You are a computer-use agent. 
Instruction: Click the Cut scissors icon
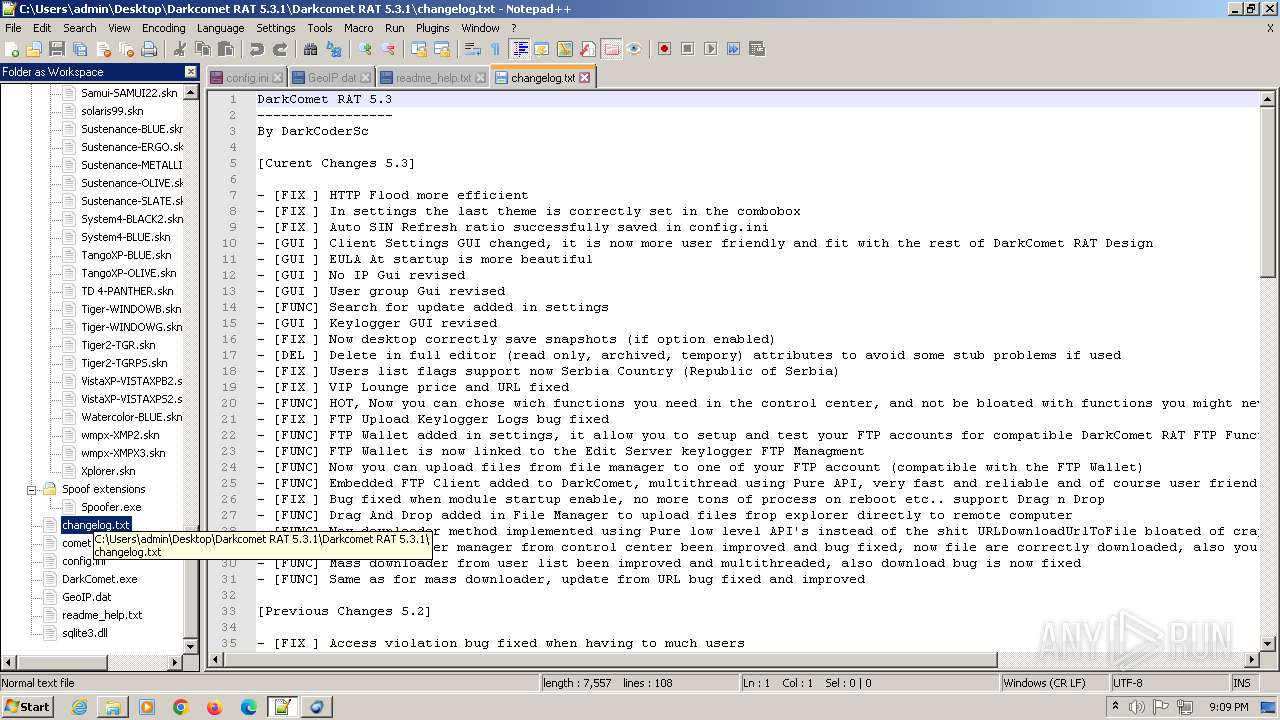[x=180, y=49]
